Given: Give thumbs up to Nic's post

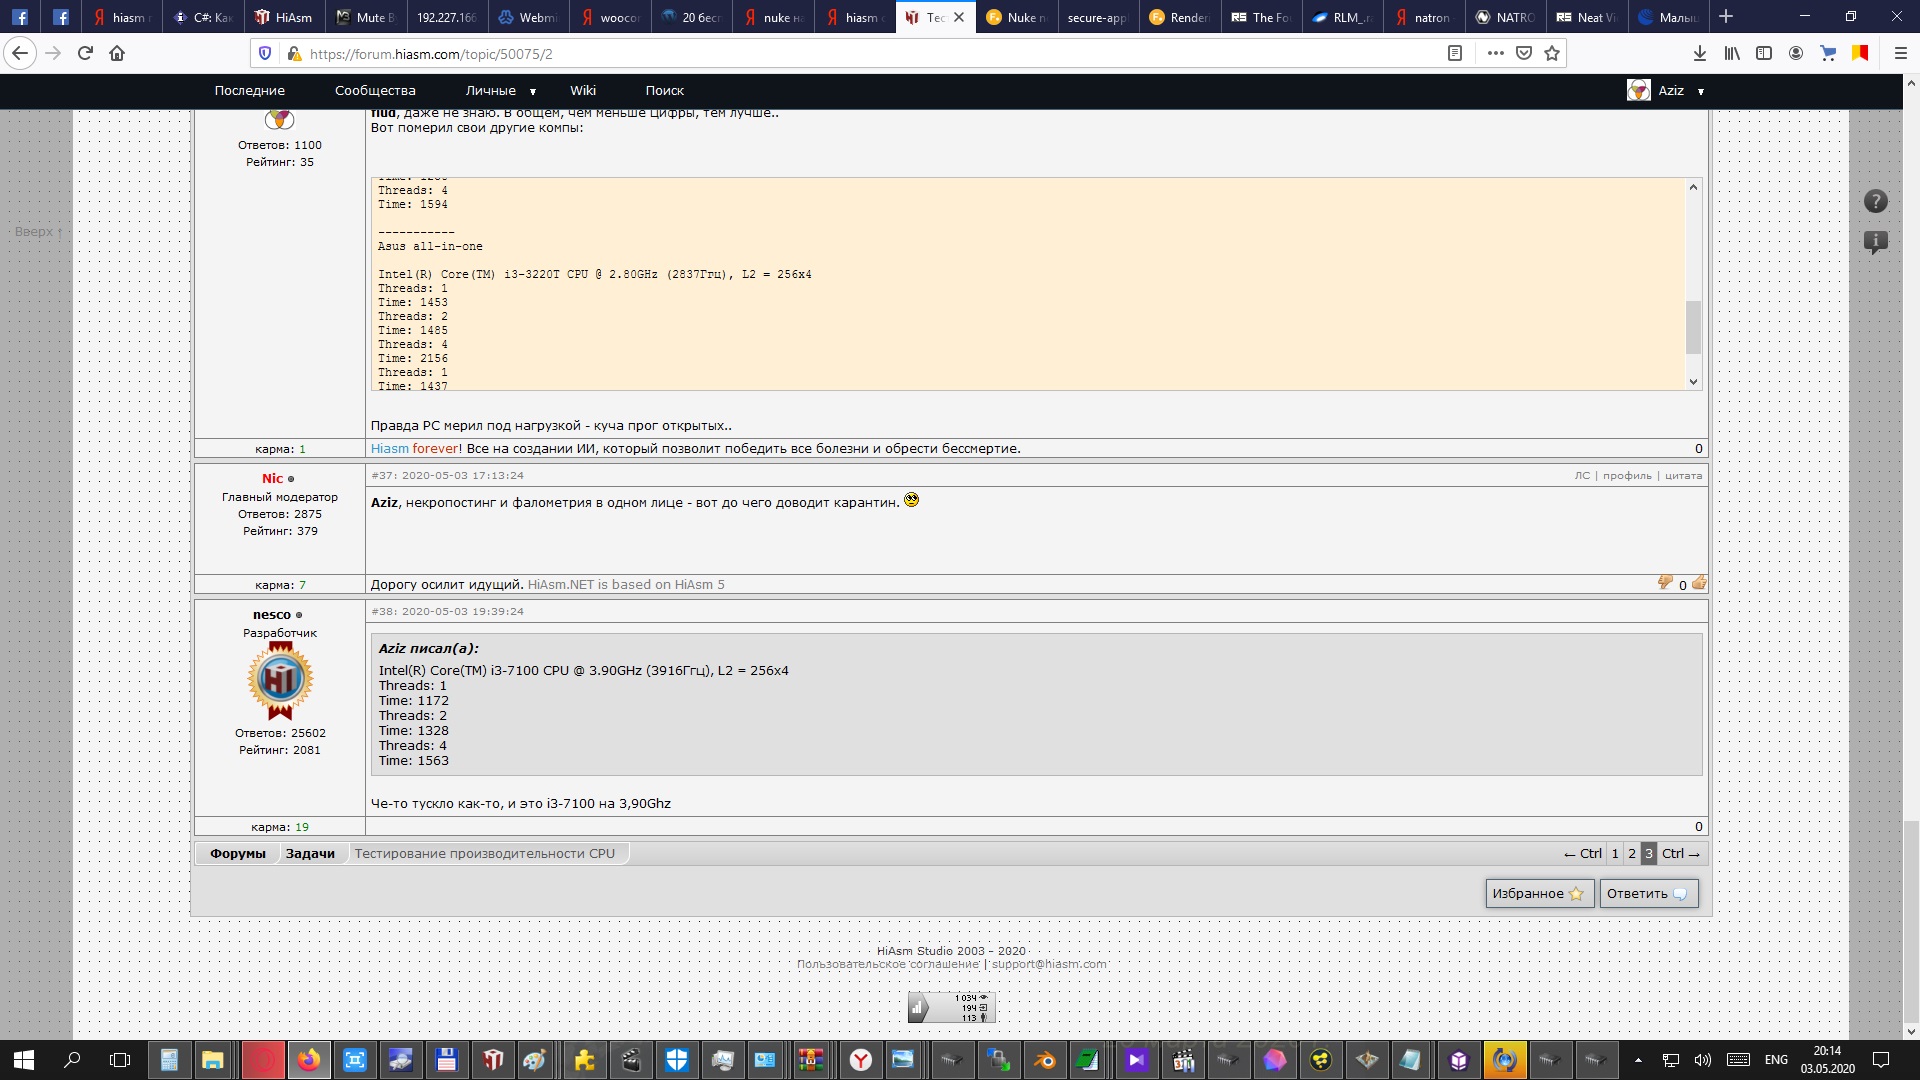Looking at the screenshot, I should point(1699,584).
